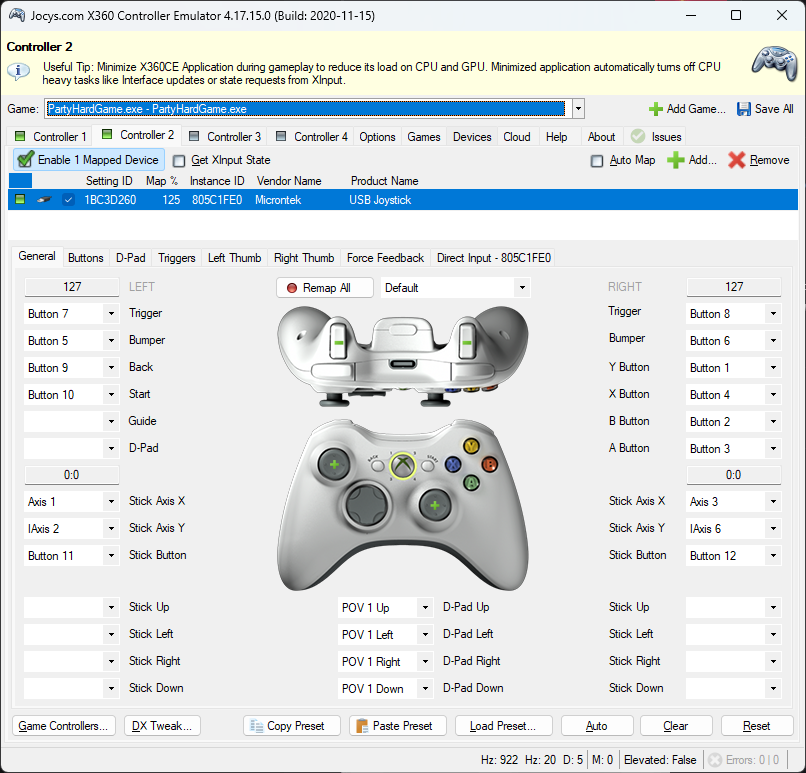Click the Paste Preset clipboard icon
This screenshot has width=806, height=773.
click(362, 726)
